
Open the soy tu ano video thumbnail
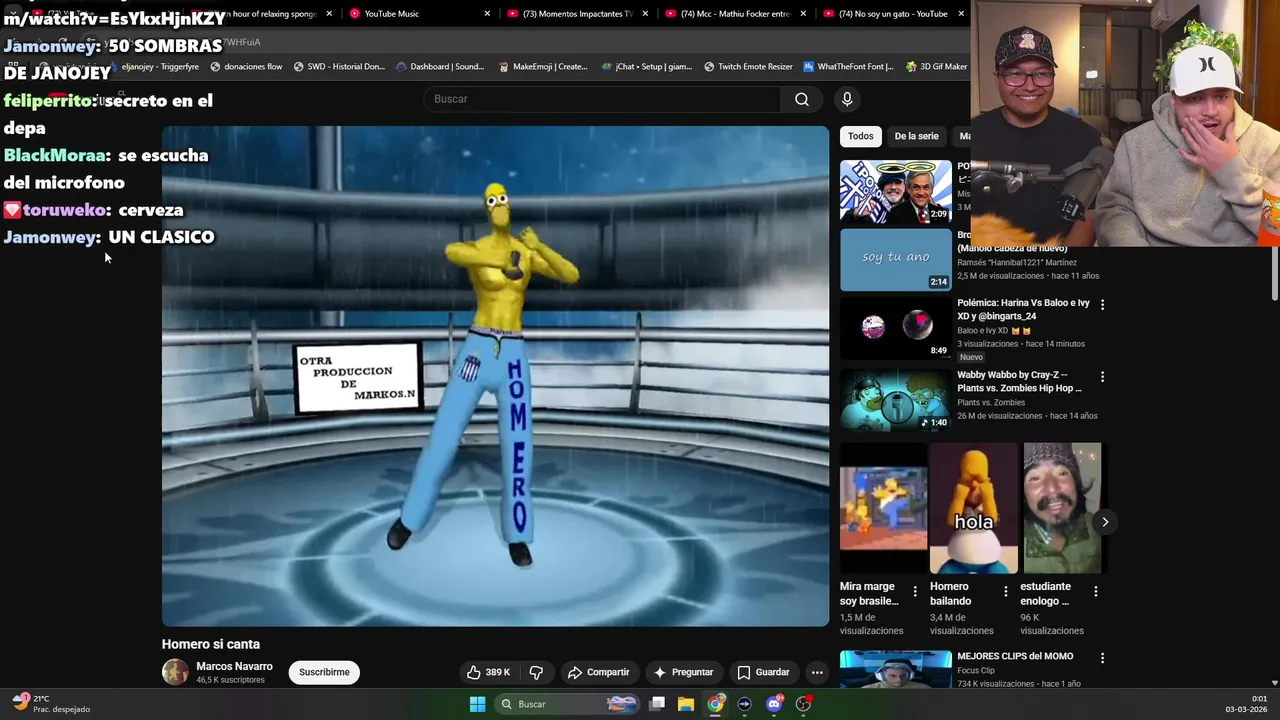coord(896,260)
